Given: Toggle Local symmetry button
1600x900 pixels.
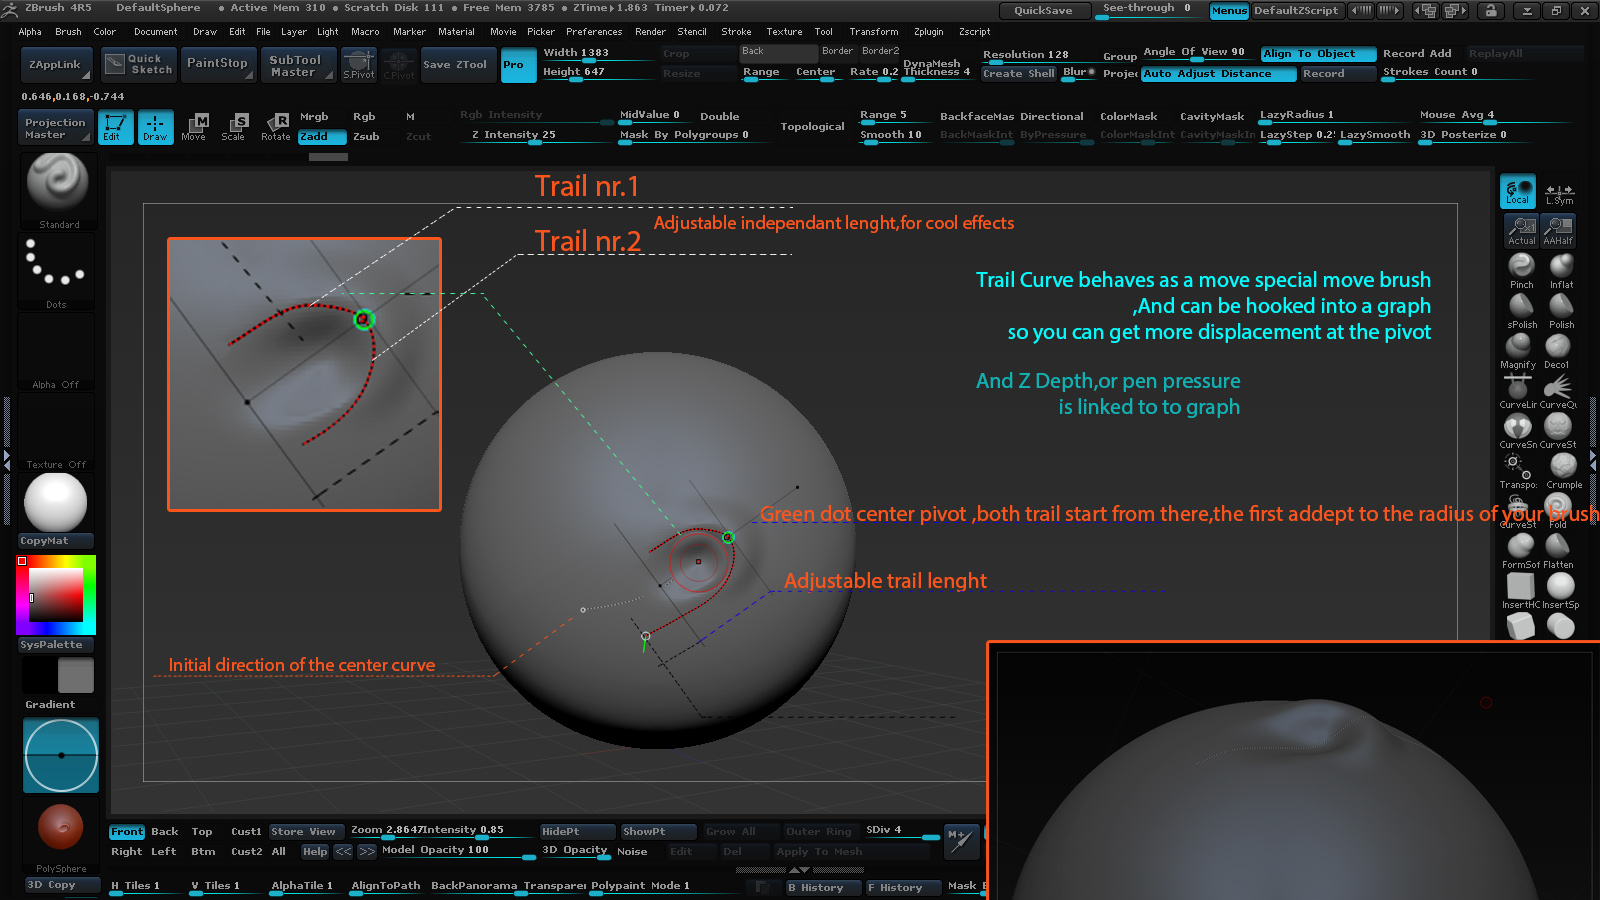Looking at the screenshot, I should (1517, 191).
